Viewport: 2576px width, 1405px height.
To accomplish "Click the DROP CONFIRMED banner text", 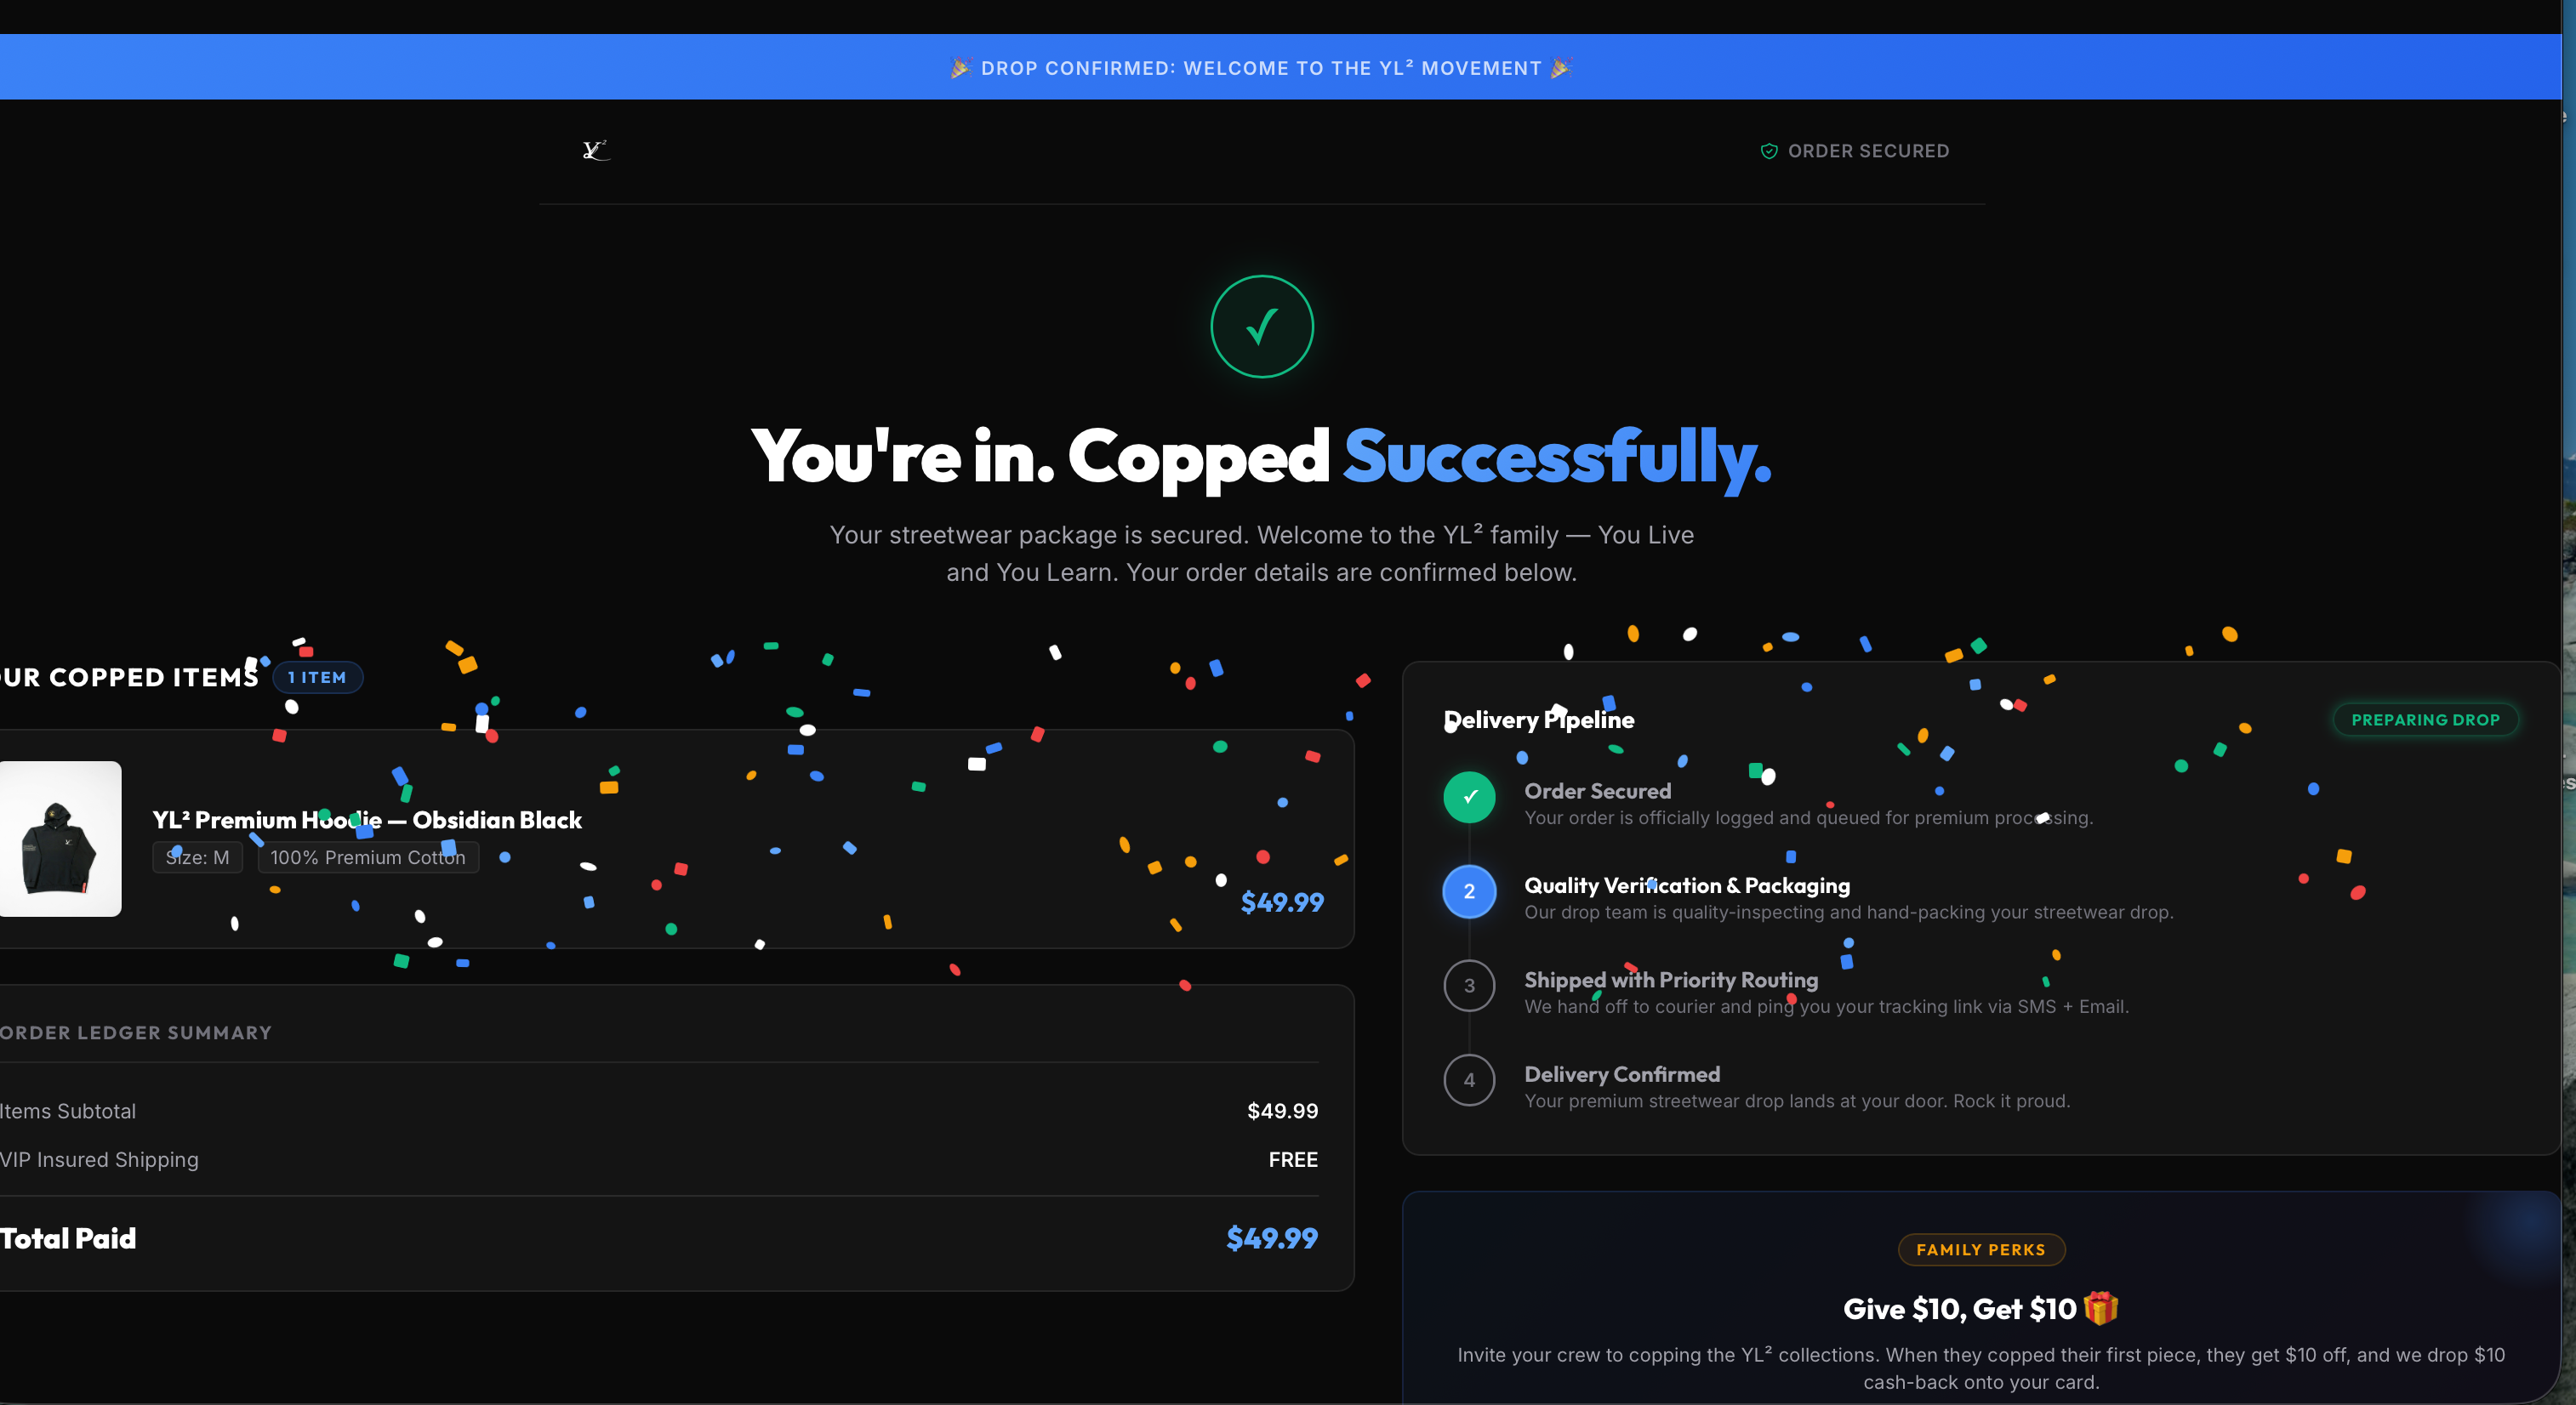I will tap(1261, 68).
